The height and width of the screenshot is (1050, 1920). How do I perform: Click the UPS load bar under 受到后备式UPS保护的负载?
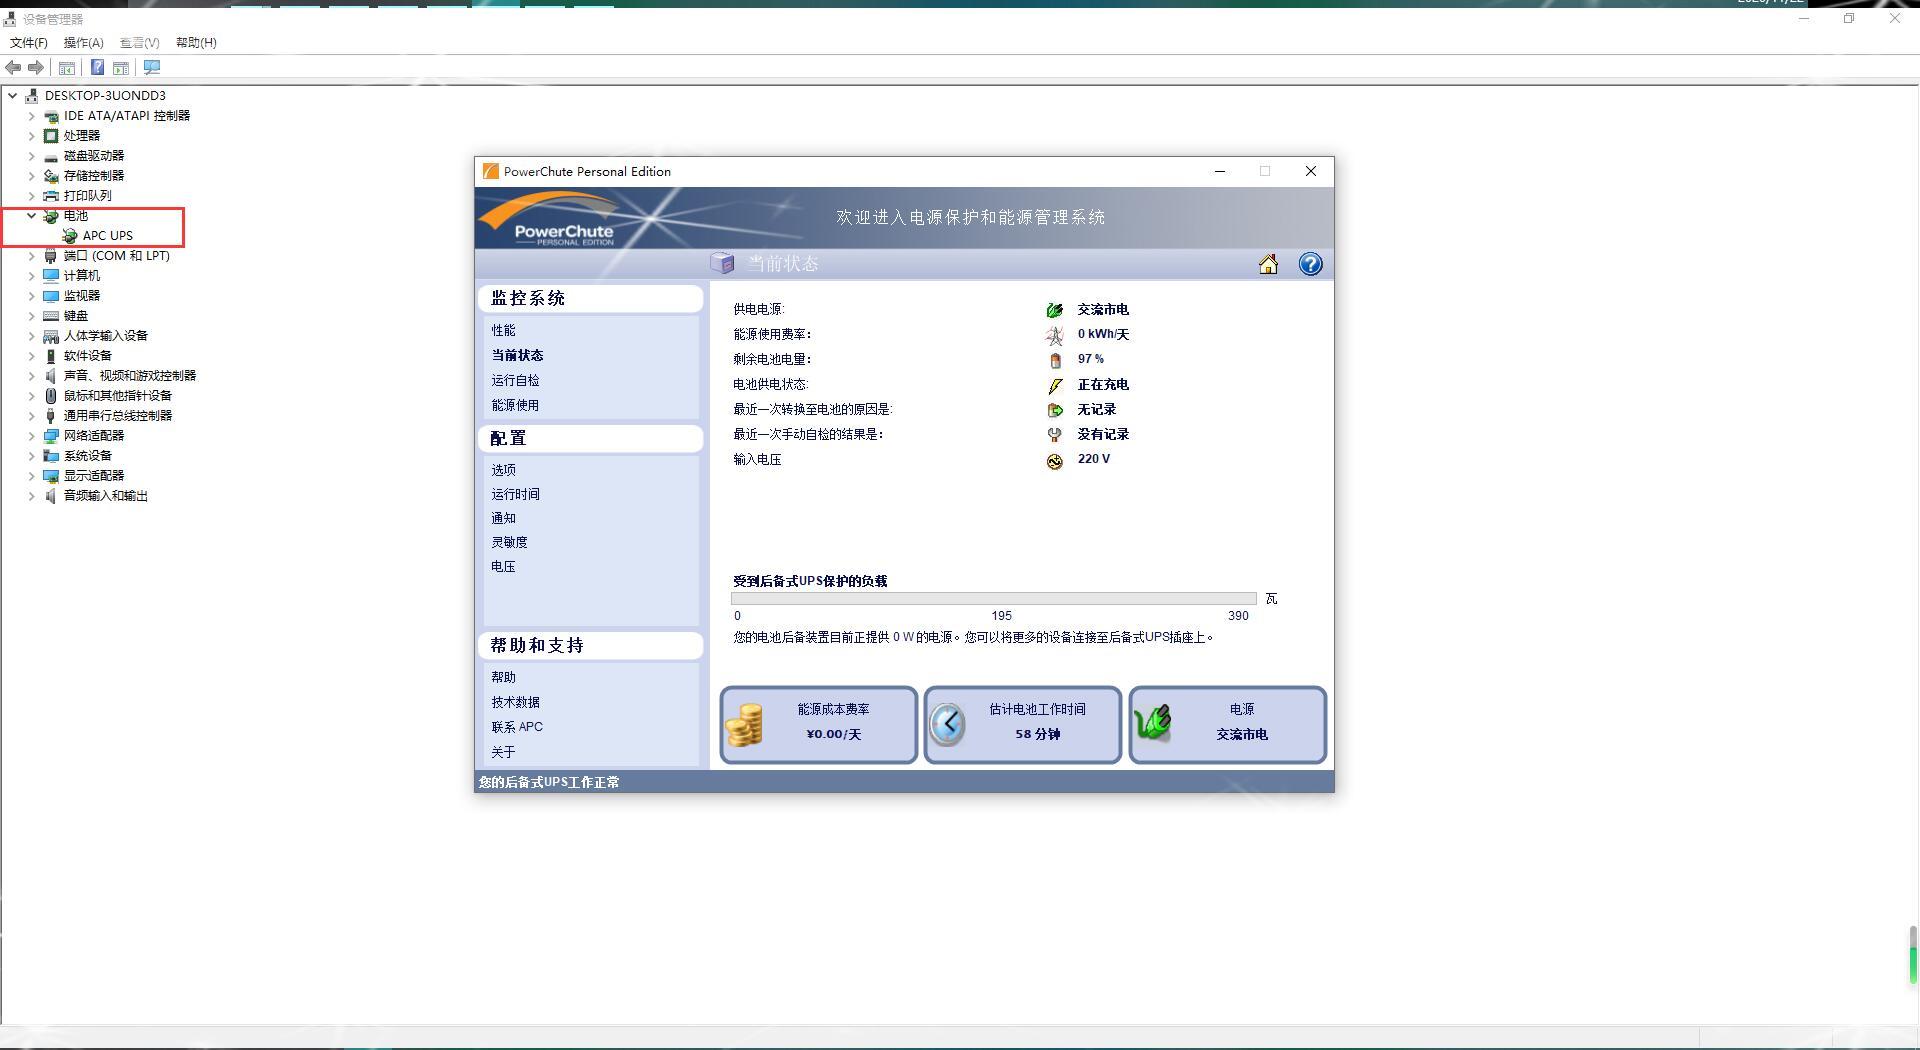pos(994,598)
